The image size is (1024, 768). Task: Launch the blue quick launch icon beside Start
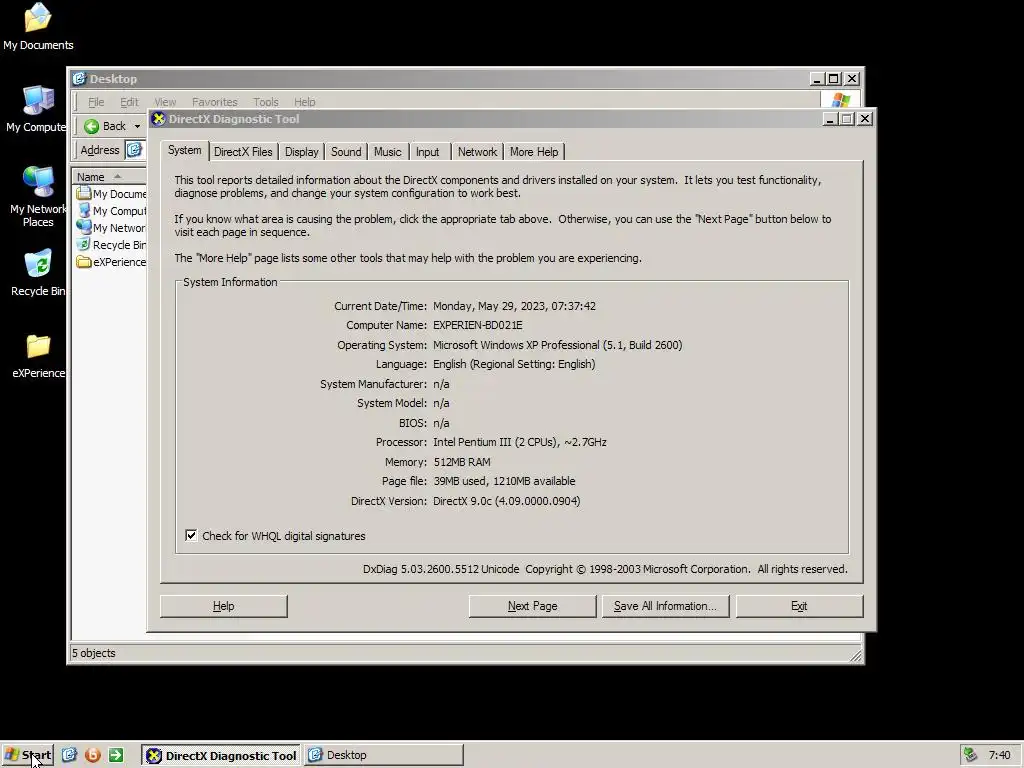pos(69,755)
